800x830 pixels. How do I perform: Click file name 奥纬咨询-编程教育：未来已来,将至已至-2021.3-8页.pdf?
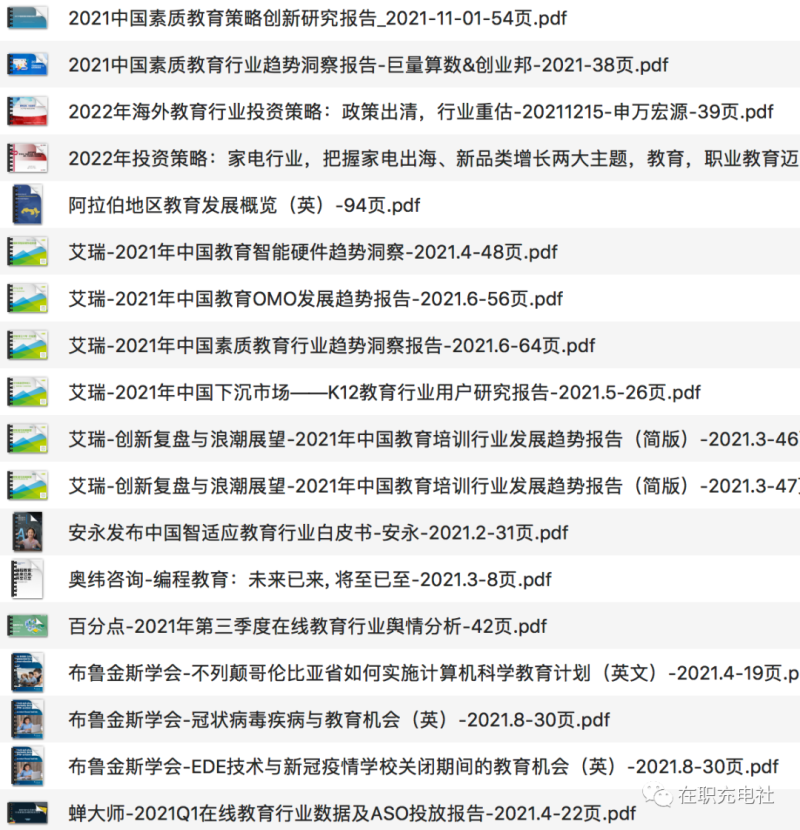coord(310,579)
